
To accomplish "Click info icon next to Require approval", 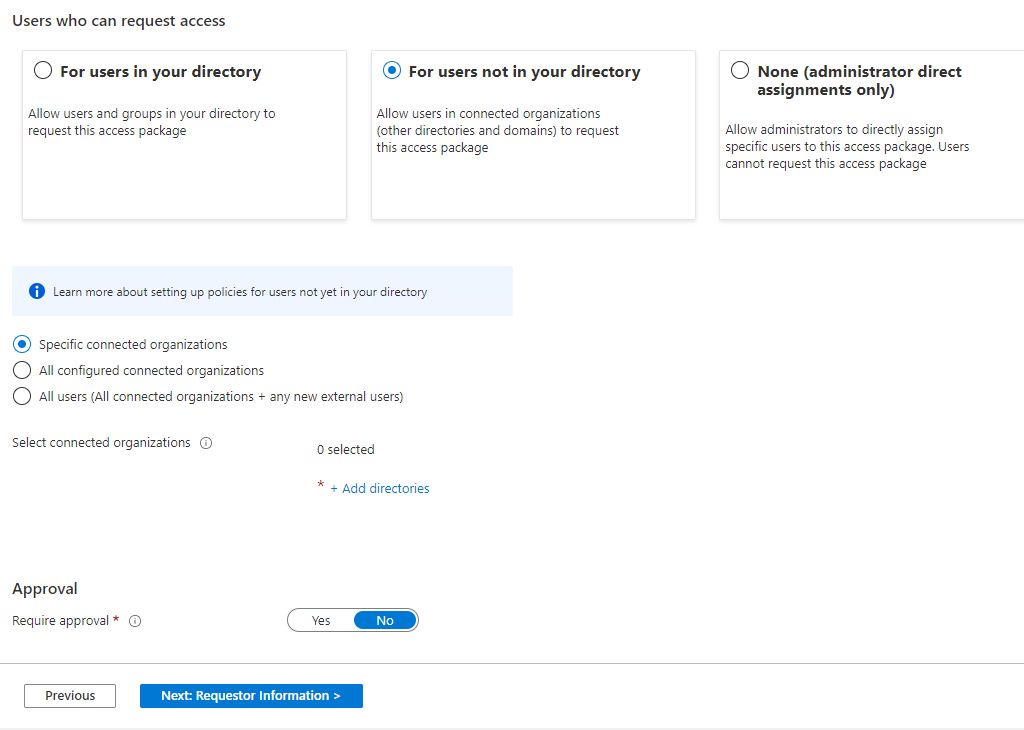I will [x=136, y=621].
